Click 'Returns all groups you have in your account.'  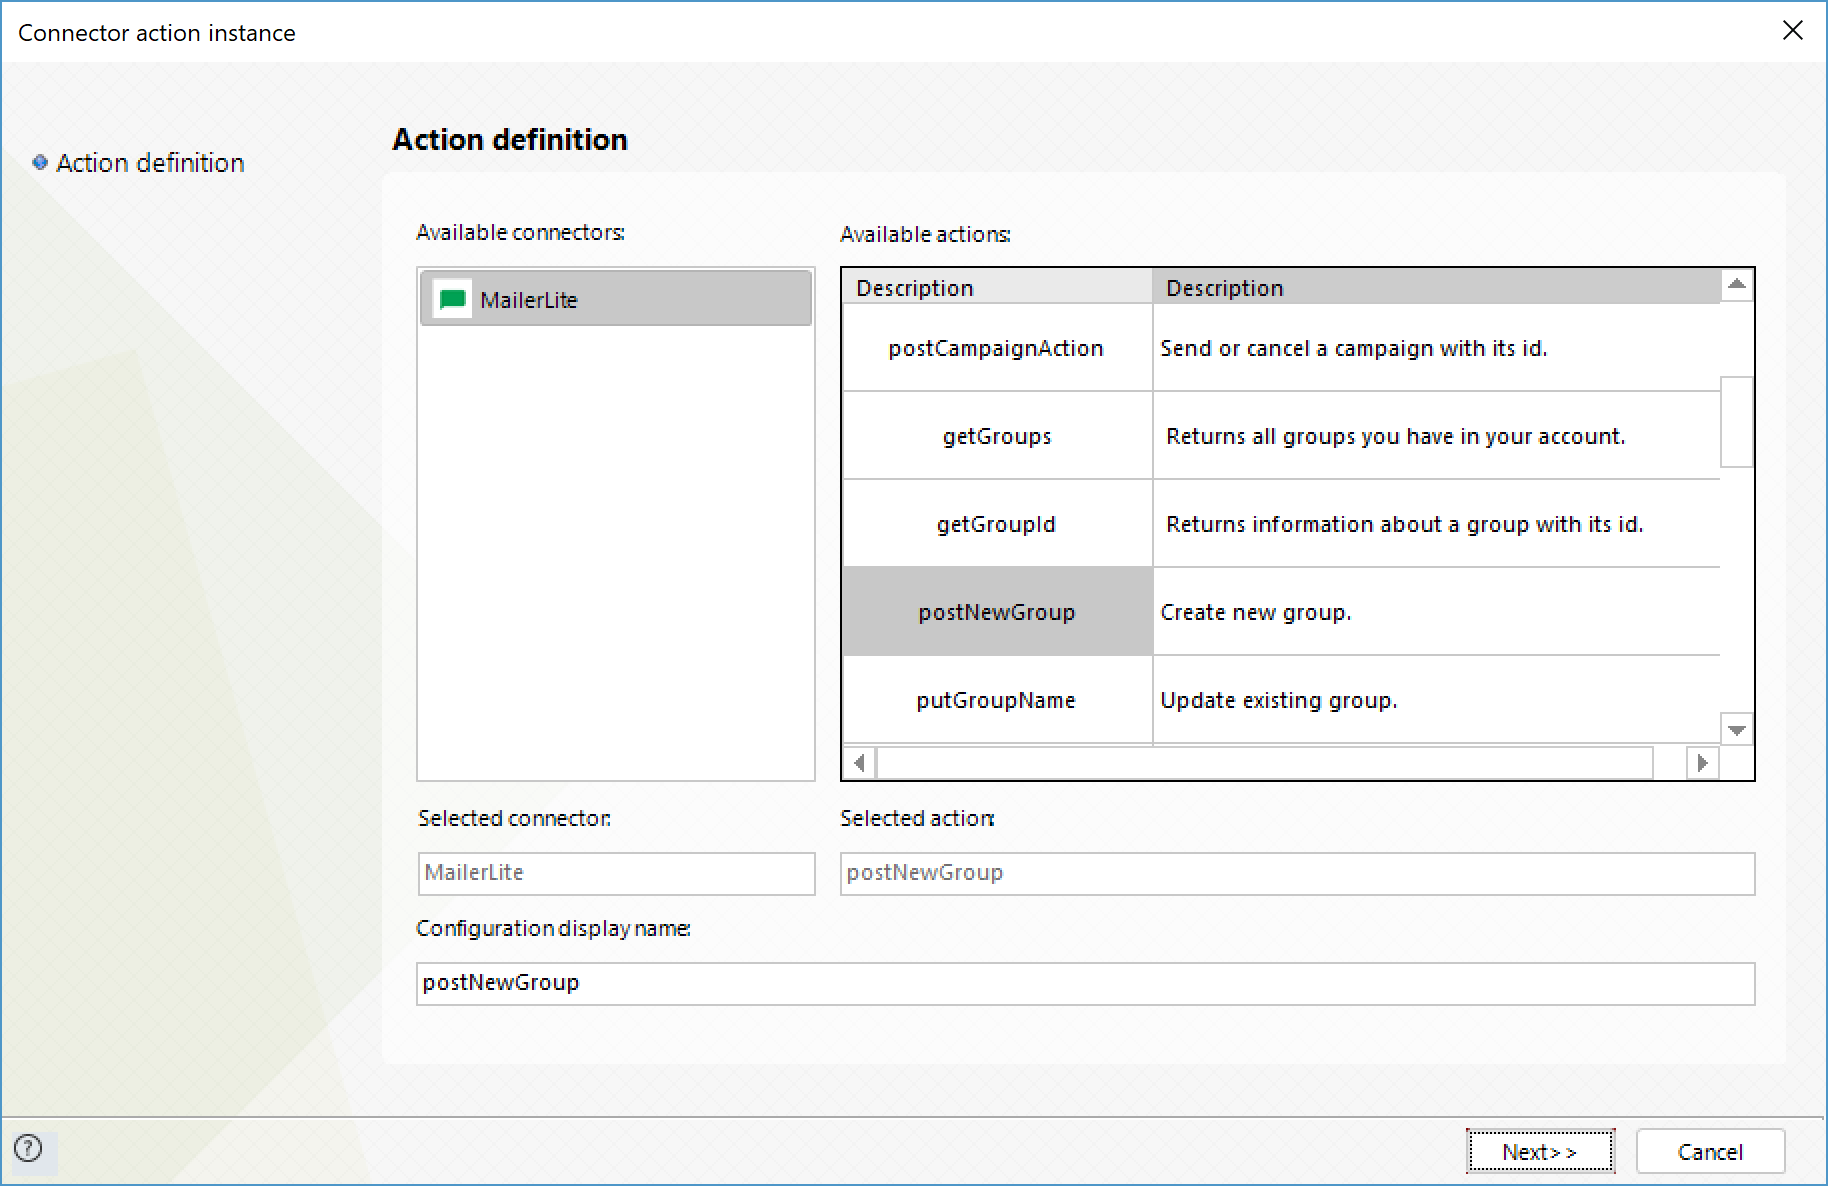(1395, 436)
